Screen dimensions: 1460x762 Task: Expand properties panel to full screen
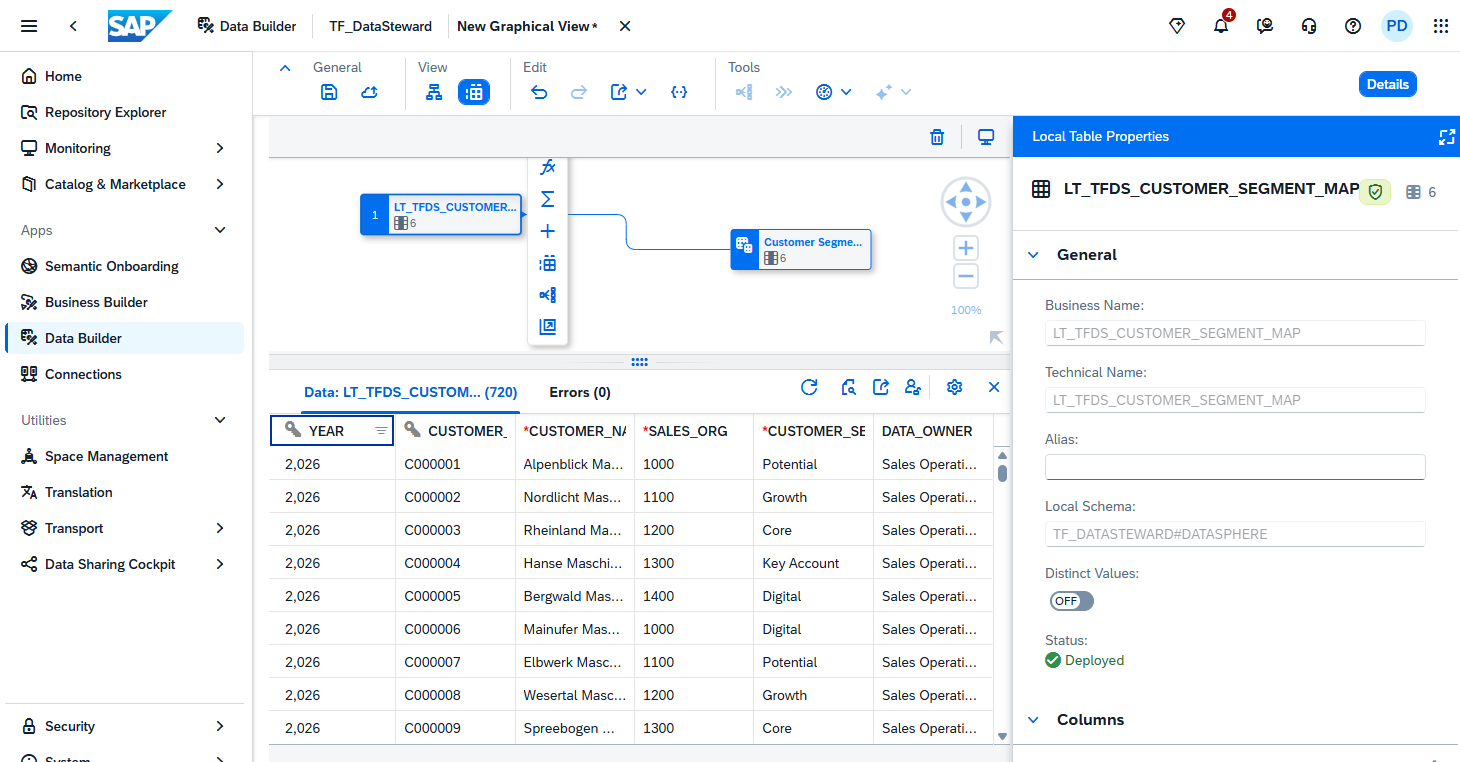pyautogui.click(x=1446, y=137)
